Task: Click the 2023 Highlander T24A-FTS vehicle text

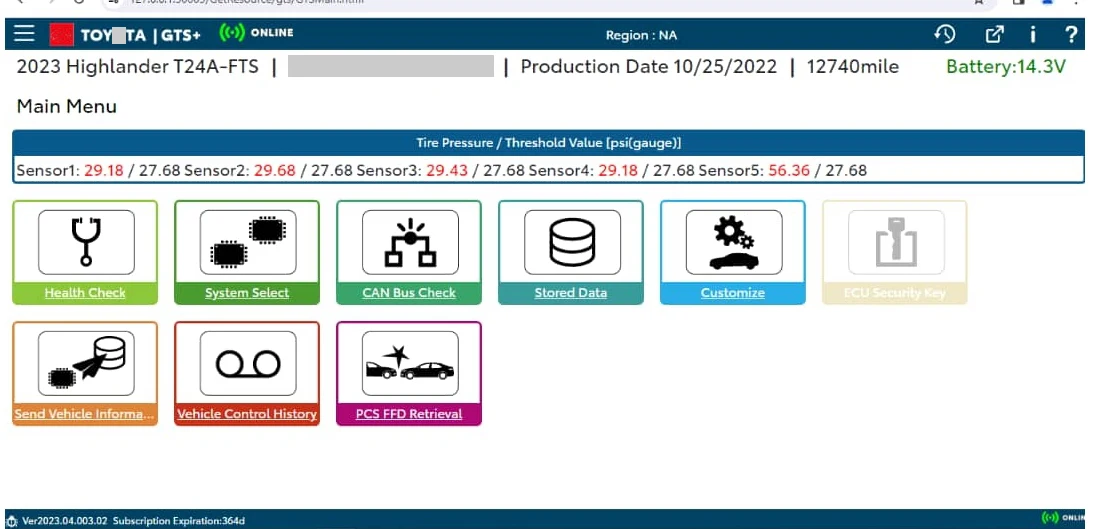Action: [x=138, y=67]
